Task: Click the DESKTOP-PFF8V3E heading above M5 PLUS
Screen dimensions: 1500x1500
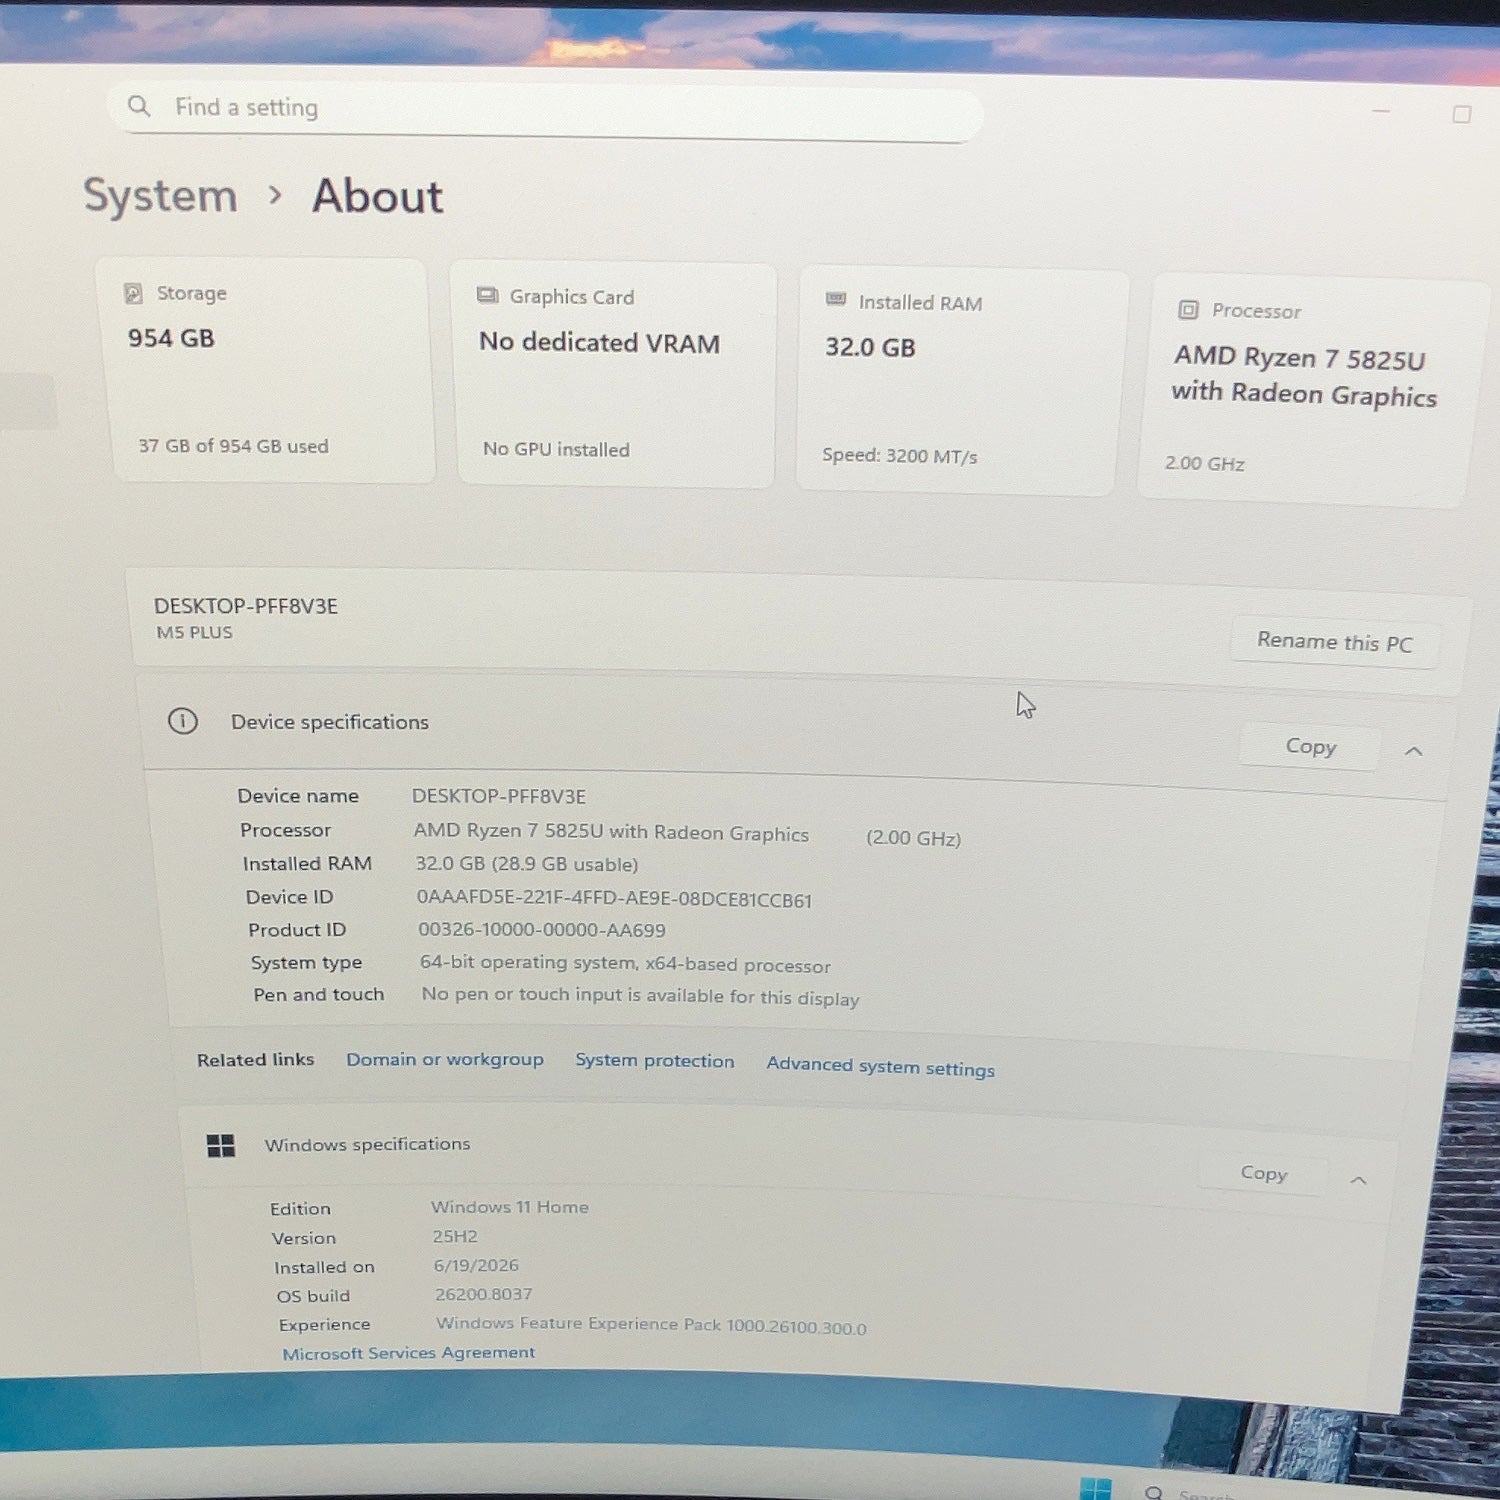Action: (246, 606)
